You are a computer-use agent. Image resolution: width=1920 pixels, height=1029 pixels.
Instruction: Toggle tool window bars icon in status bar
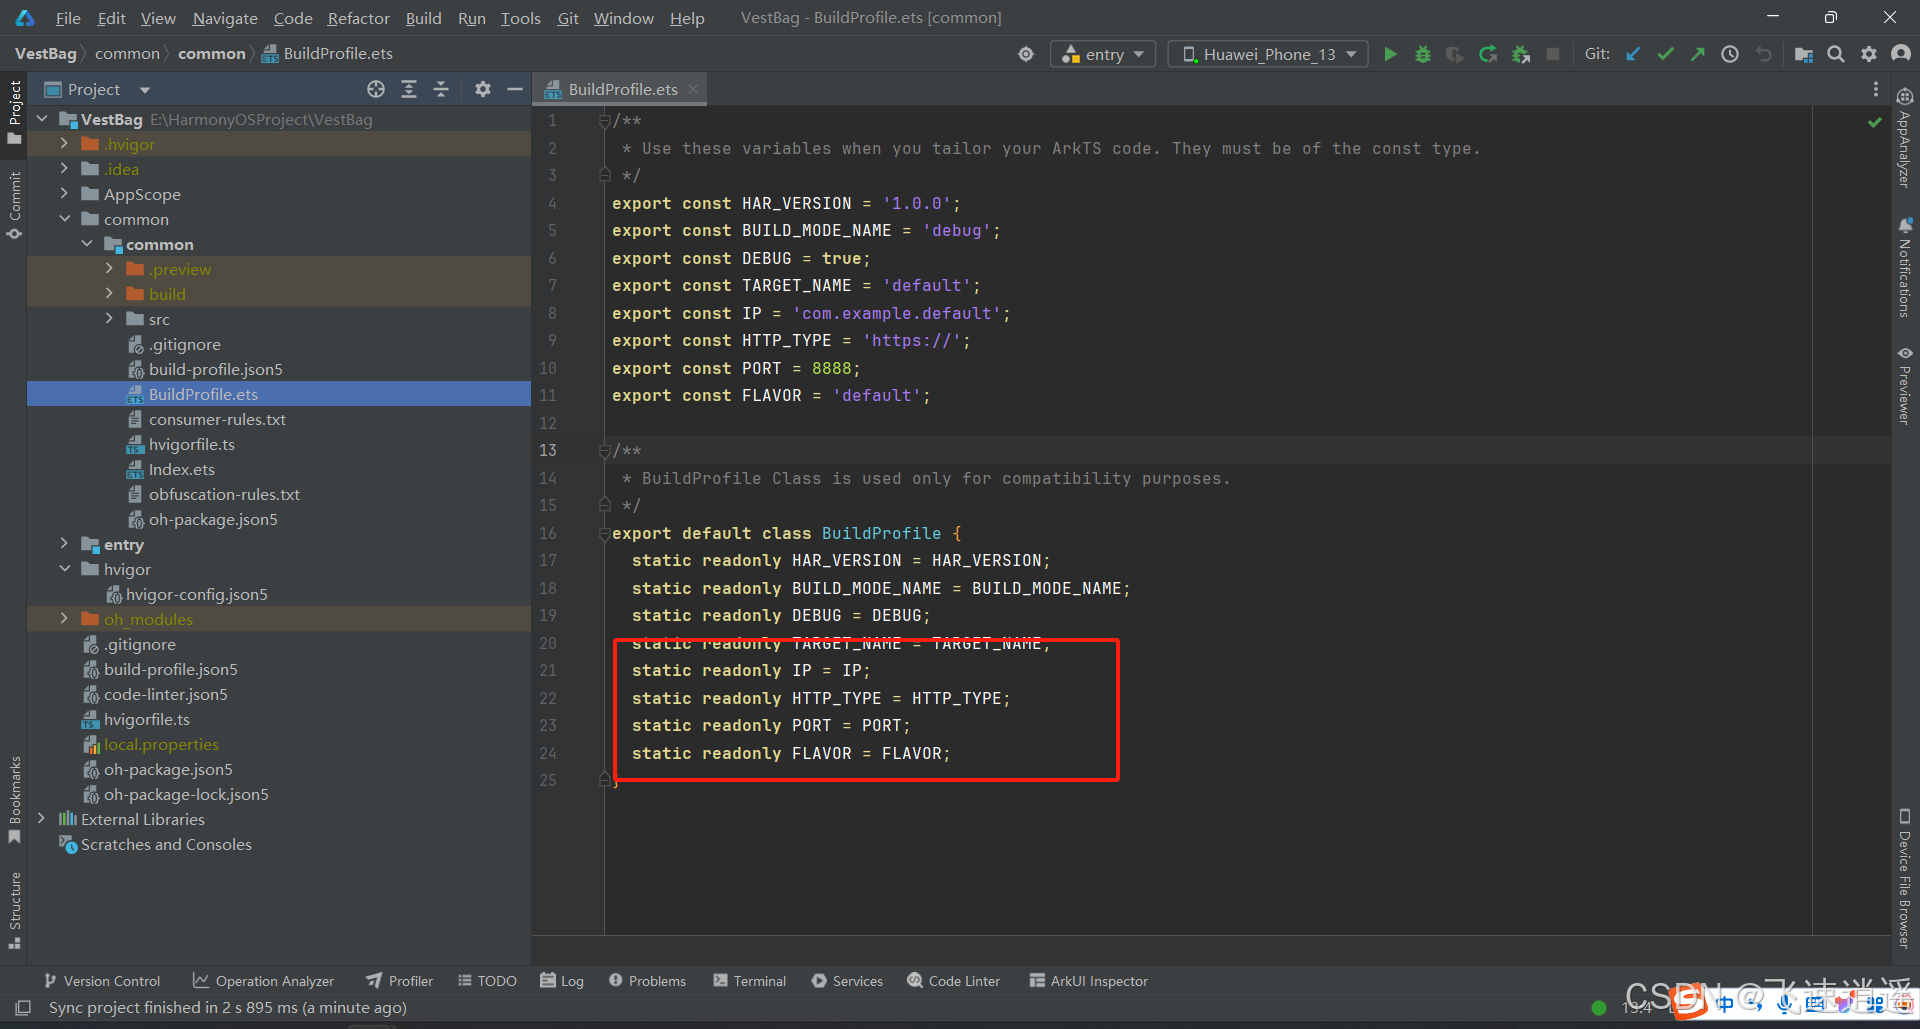point(23,1007)
